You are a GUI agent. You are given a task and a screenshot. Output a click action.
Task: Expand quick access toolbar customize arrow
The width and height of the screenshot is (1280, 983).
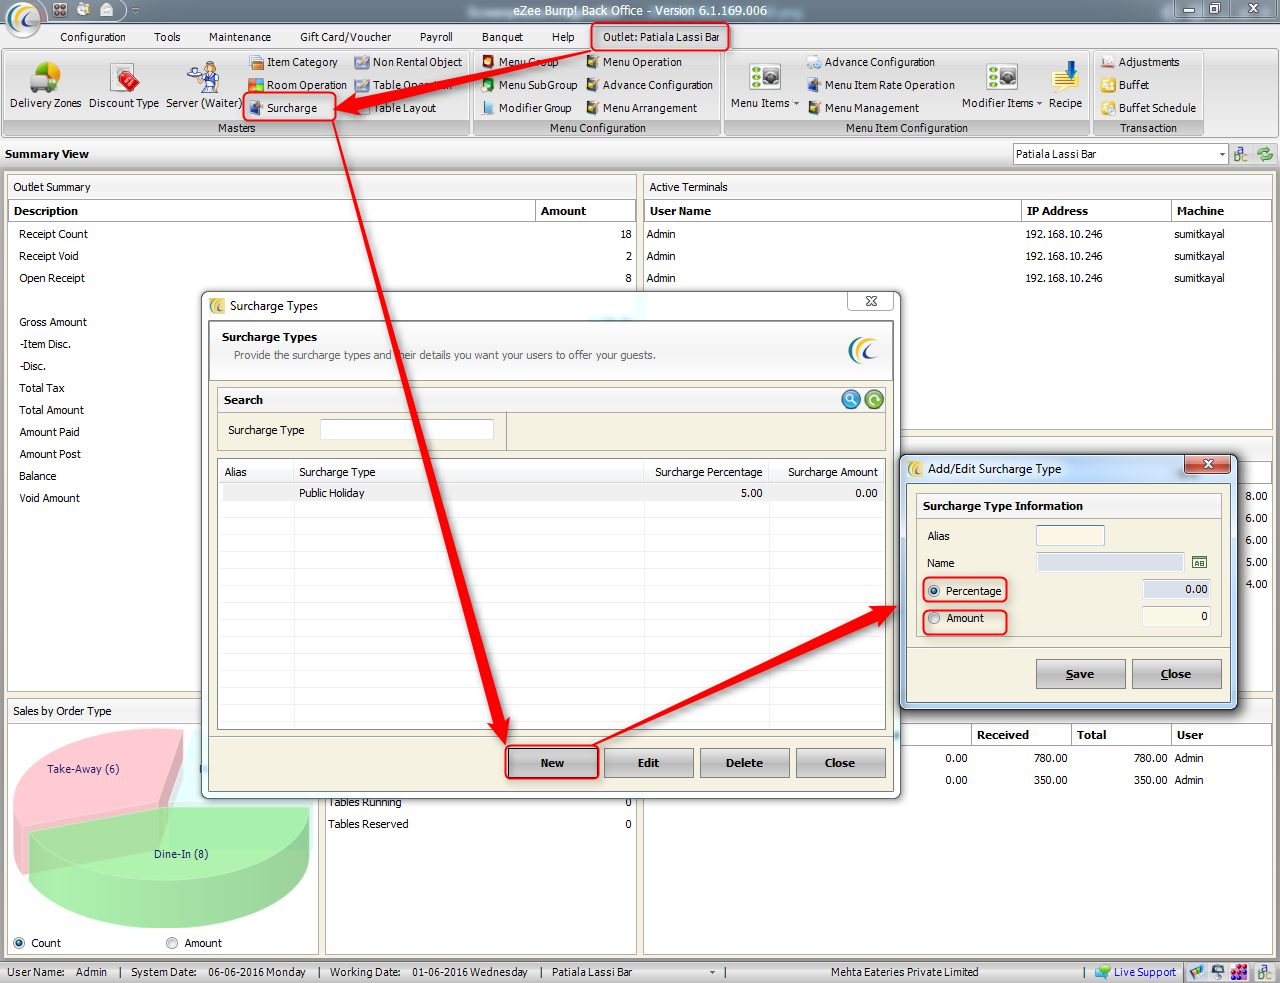[x=135, y=10]
